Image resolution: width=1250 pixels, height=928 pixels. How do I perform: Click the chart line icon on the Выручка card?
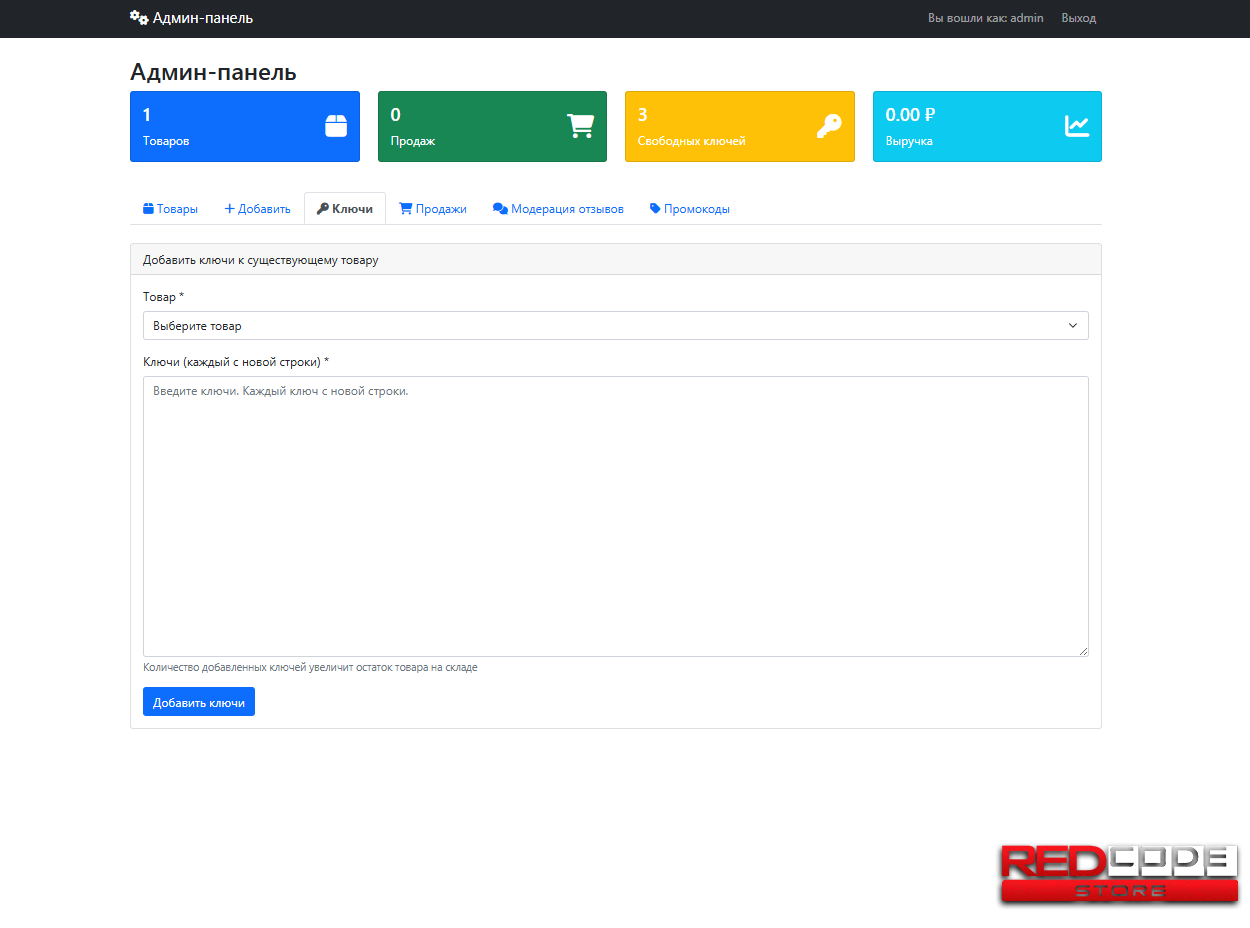tap(1077, 126)
